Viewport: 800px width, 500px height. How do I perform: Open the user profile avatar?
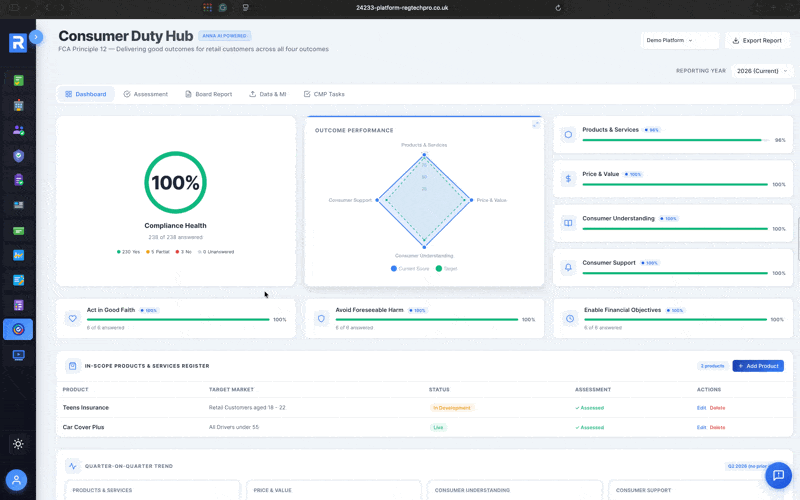(x=16, y=480)
